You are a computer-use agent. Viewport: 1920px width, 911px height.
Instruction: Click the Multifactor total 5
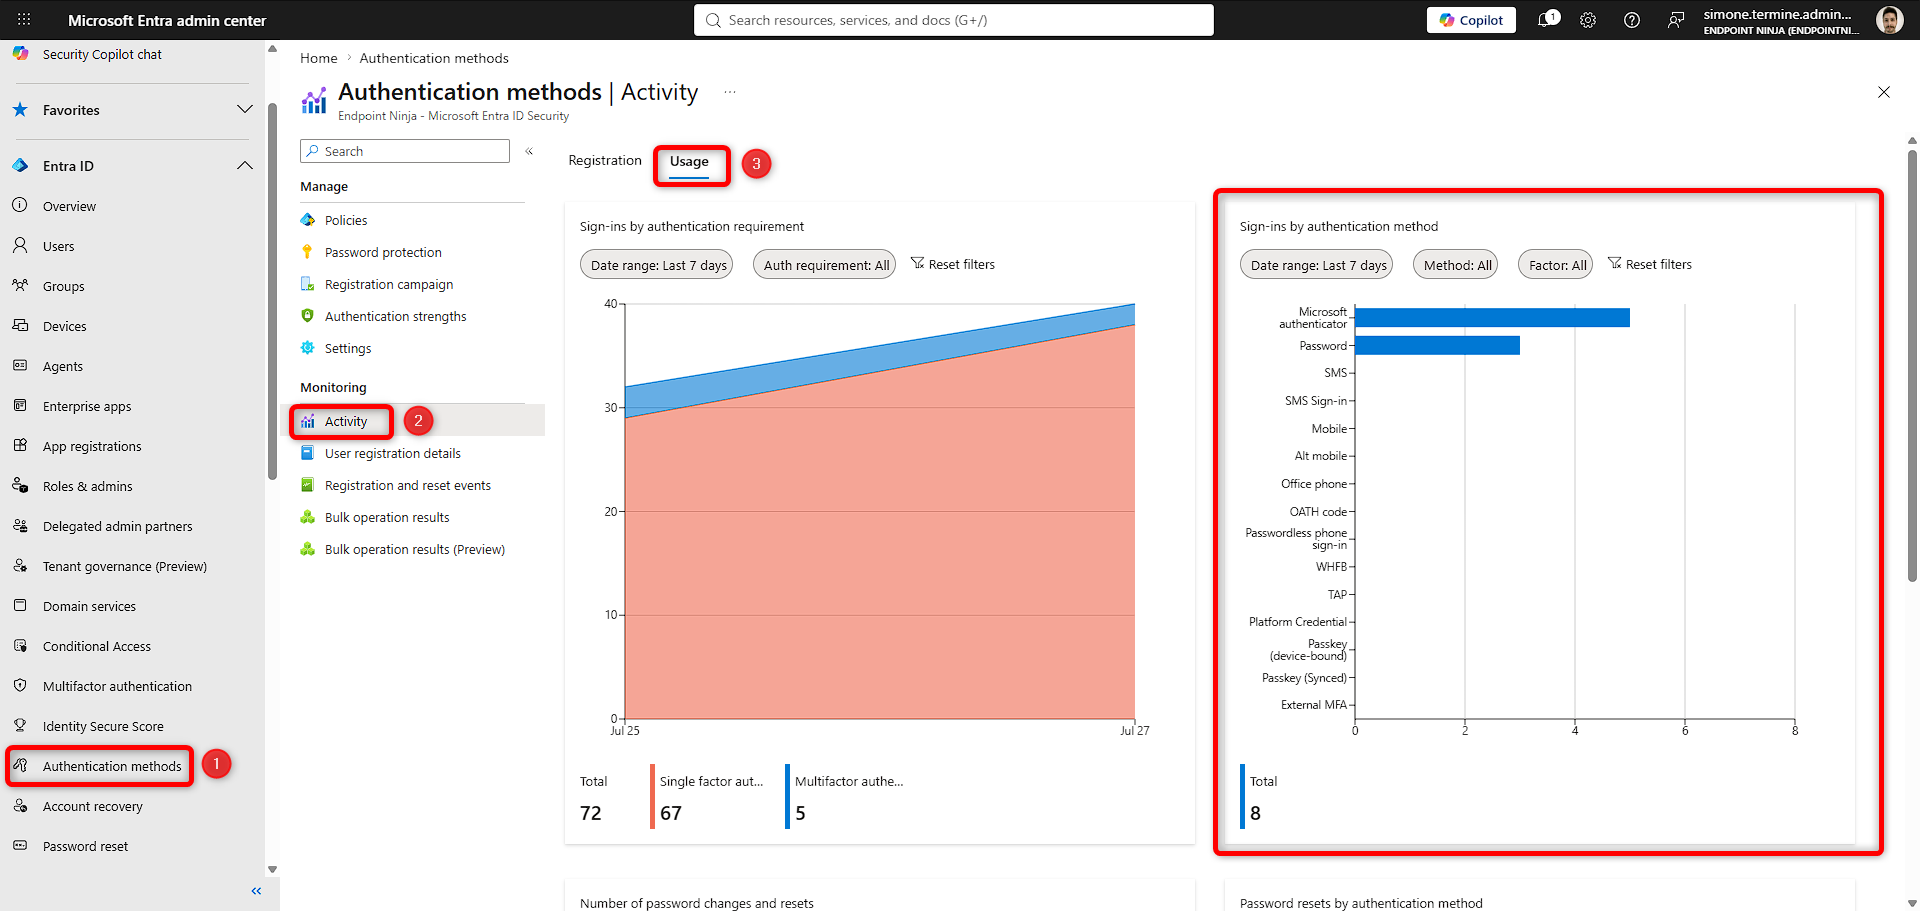(800, 813)
